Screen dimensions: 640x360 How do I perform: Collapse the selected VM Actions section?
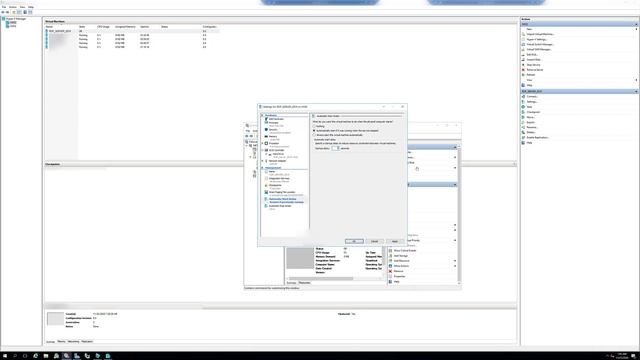636,91
